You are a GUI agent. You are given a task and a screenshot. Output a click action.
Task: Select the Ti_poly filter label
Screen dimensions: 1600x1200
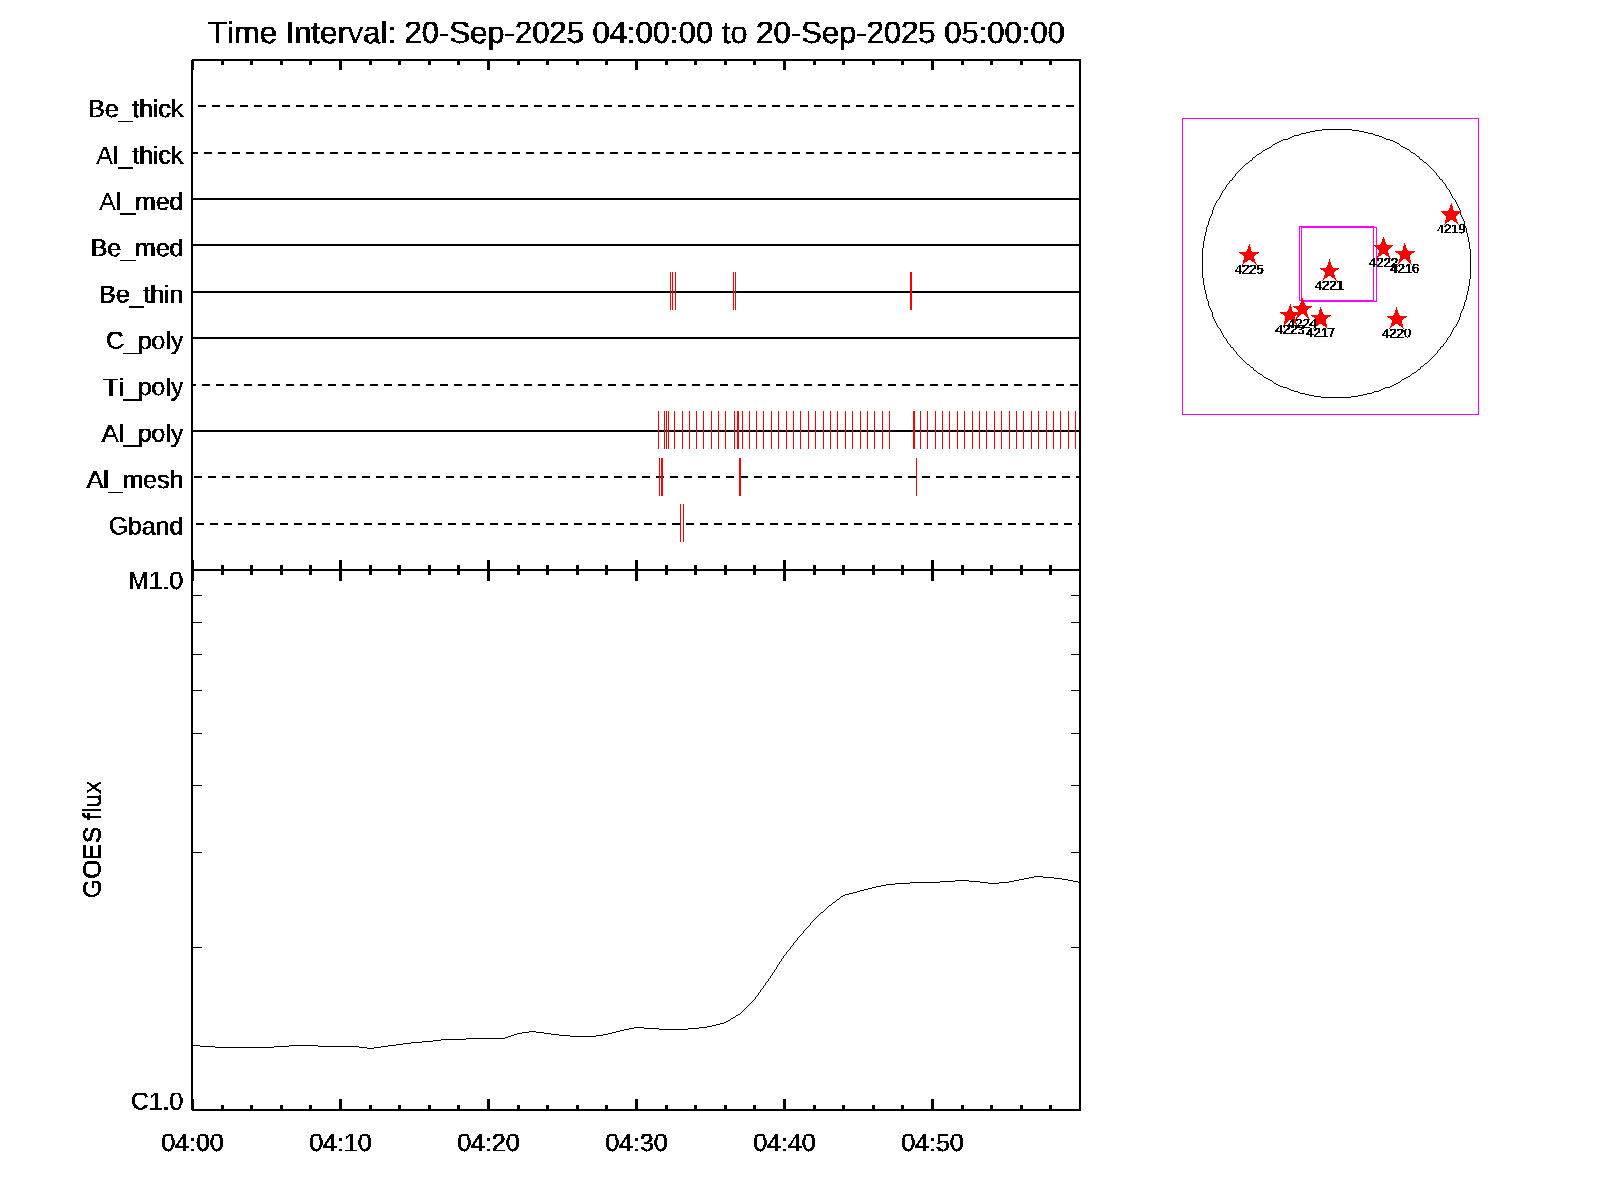143,387
